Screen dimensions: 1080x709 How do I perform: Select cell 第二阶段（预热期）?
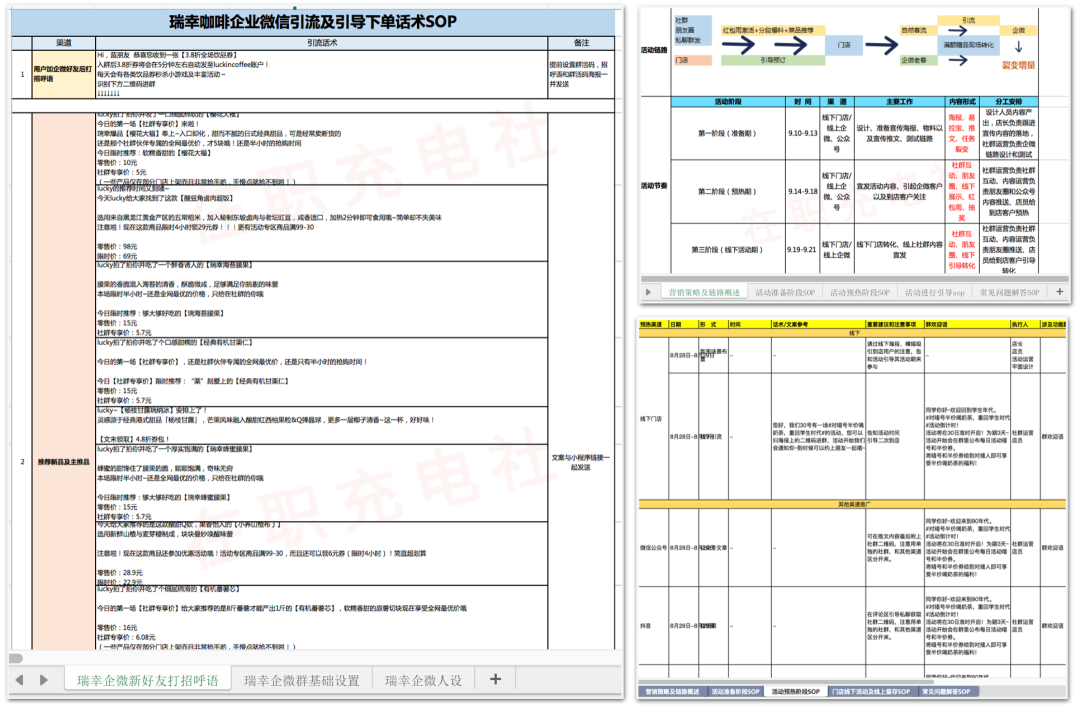(728, 192)
